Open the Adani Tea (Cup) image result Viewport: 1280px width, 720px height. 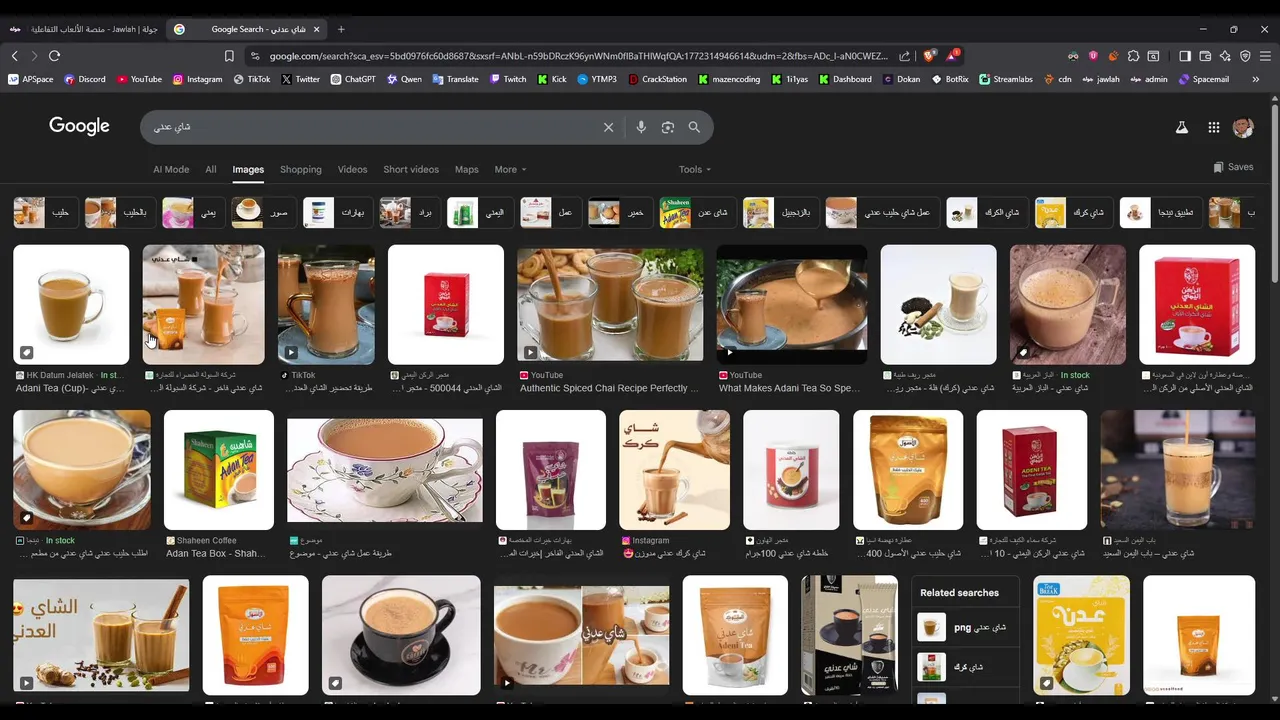click(x=71, y=304)
